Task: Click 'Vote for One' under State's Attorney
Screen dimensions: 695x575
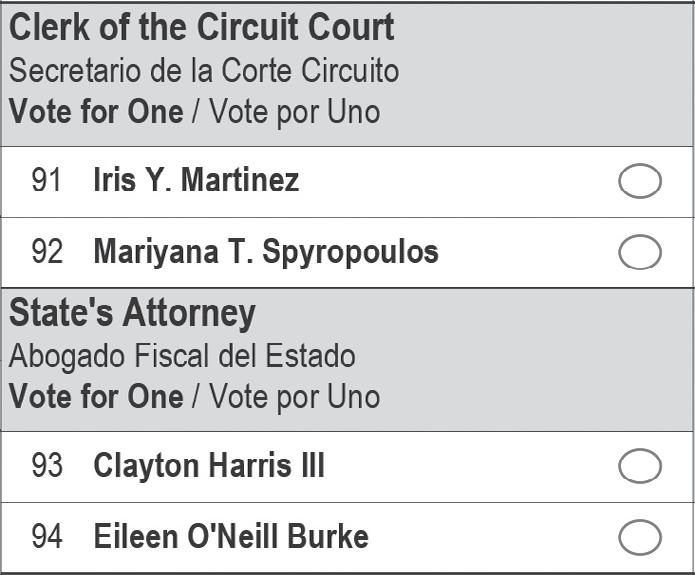Action: [96, 396]
